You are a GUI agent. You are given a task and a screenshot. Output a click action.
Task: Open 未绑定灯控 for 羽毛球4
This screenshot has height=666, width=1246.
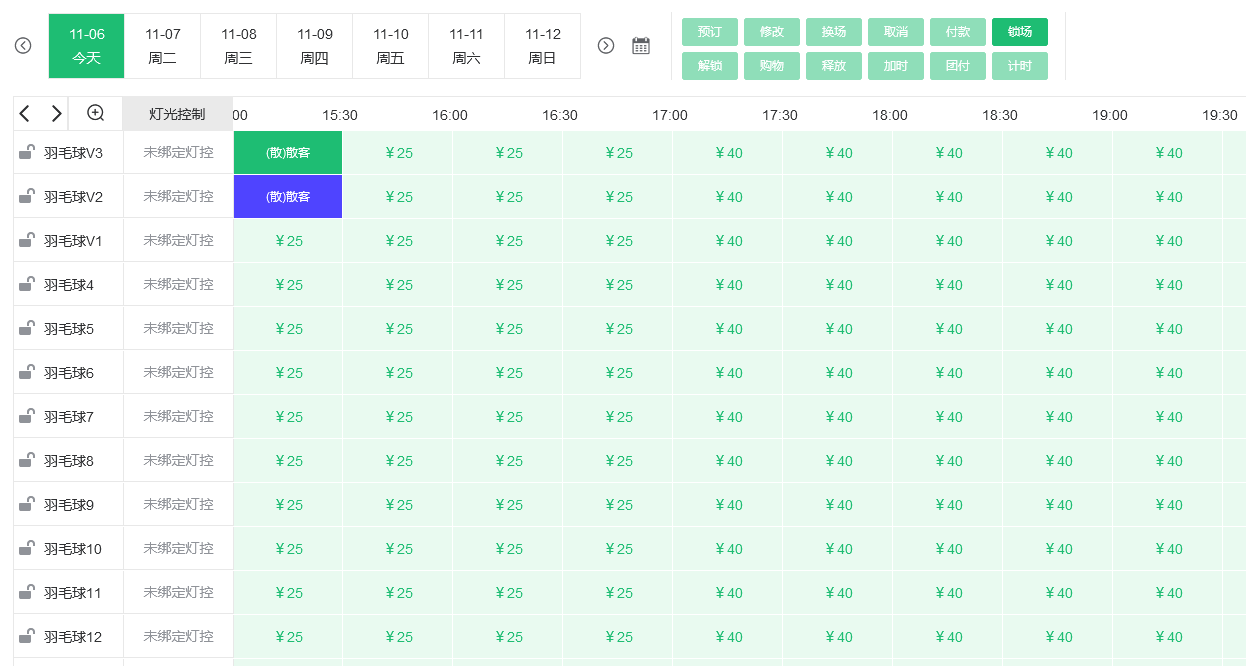[178, 285]
